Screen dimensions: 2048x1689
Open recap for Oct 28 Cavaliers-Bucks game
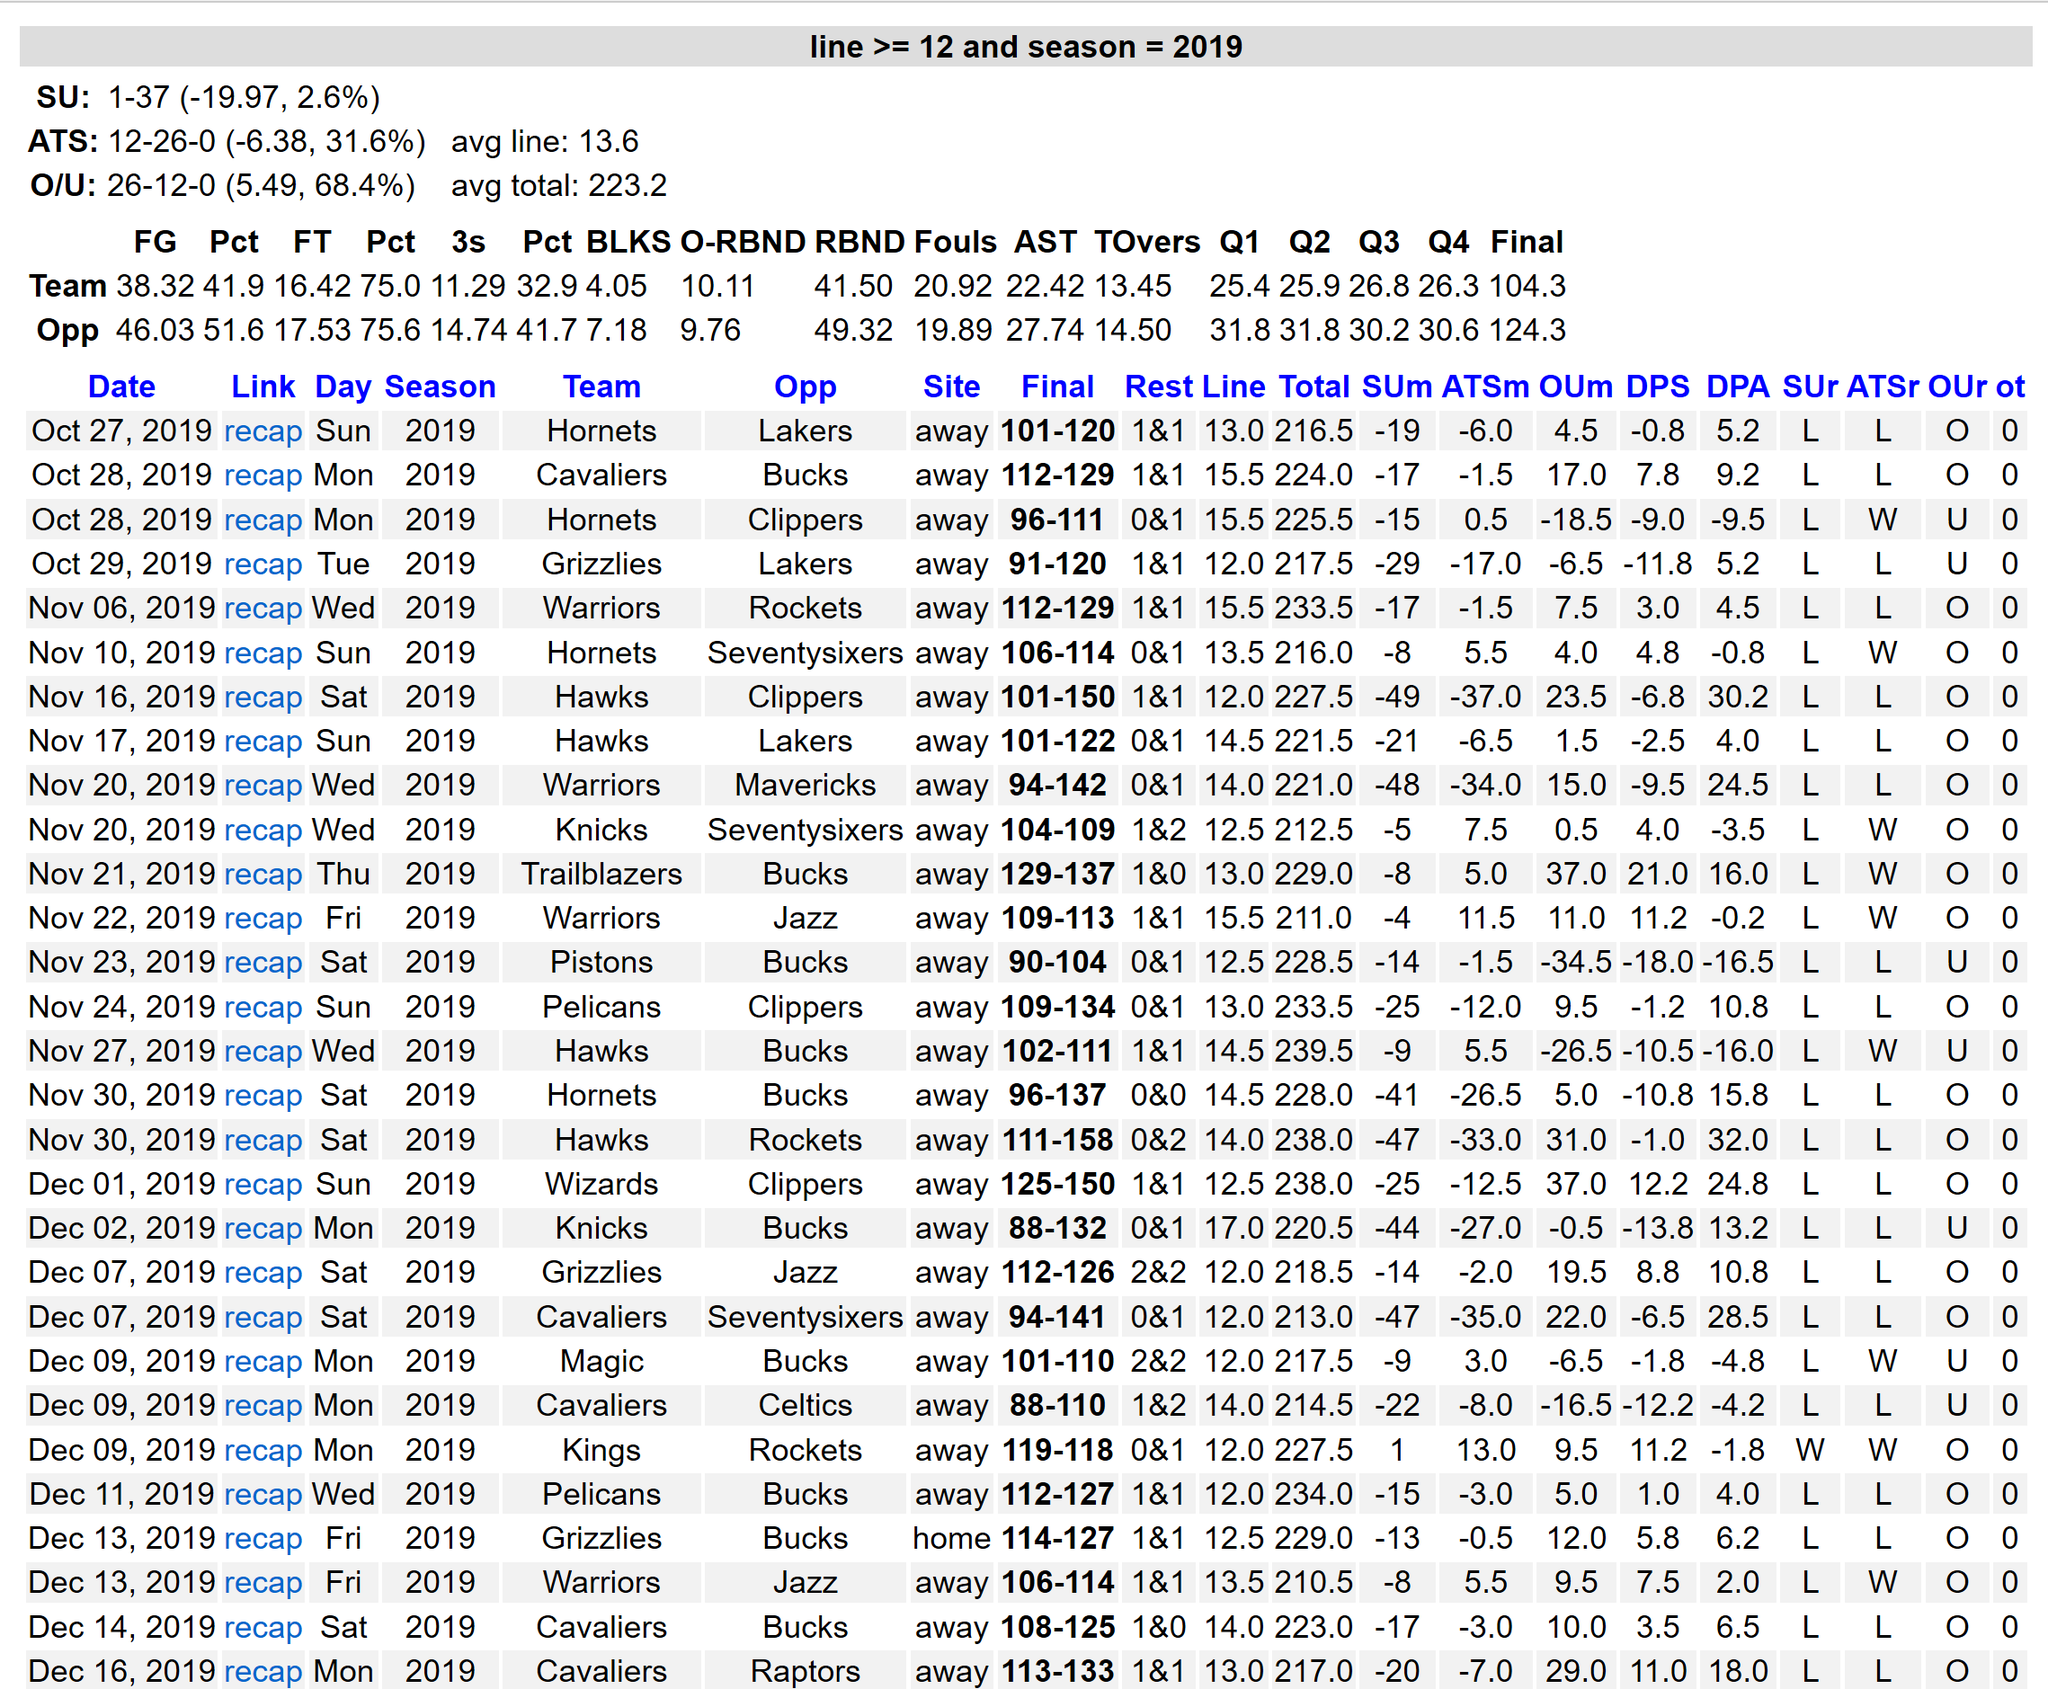pos(263,475)
